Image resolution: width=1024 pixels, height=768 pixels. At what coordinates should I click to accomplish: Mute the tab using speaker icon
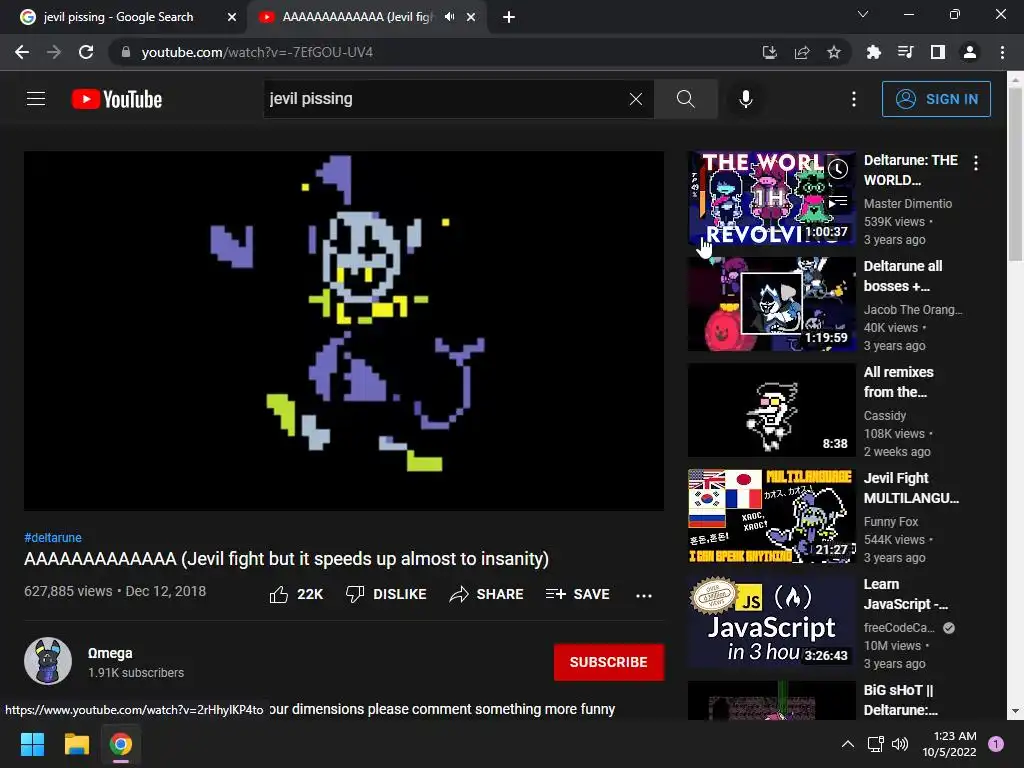[x=449, y=17]
